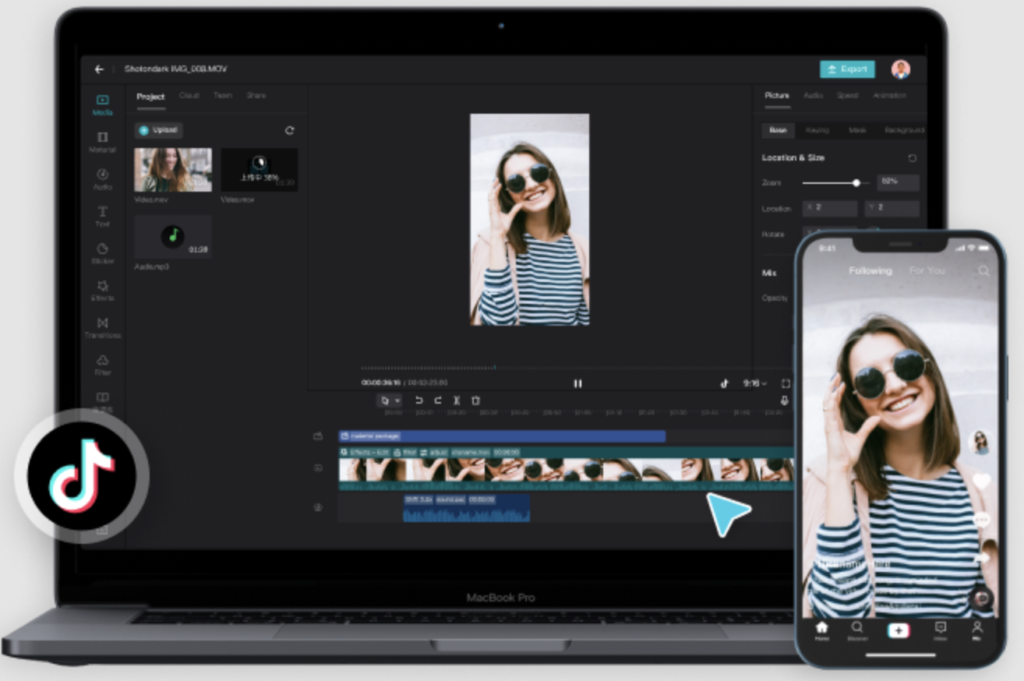The image size is (1024, 681).
Task: Click the Zoom slider handle
Action: pos(856,183)
